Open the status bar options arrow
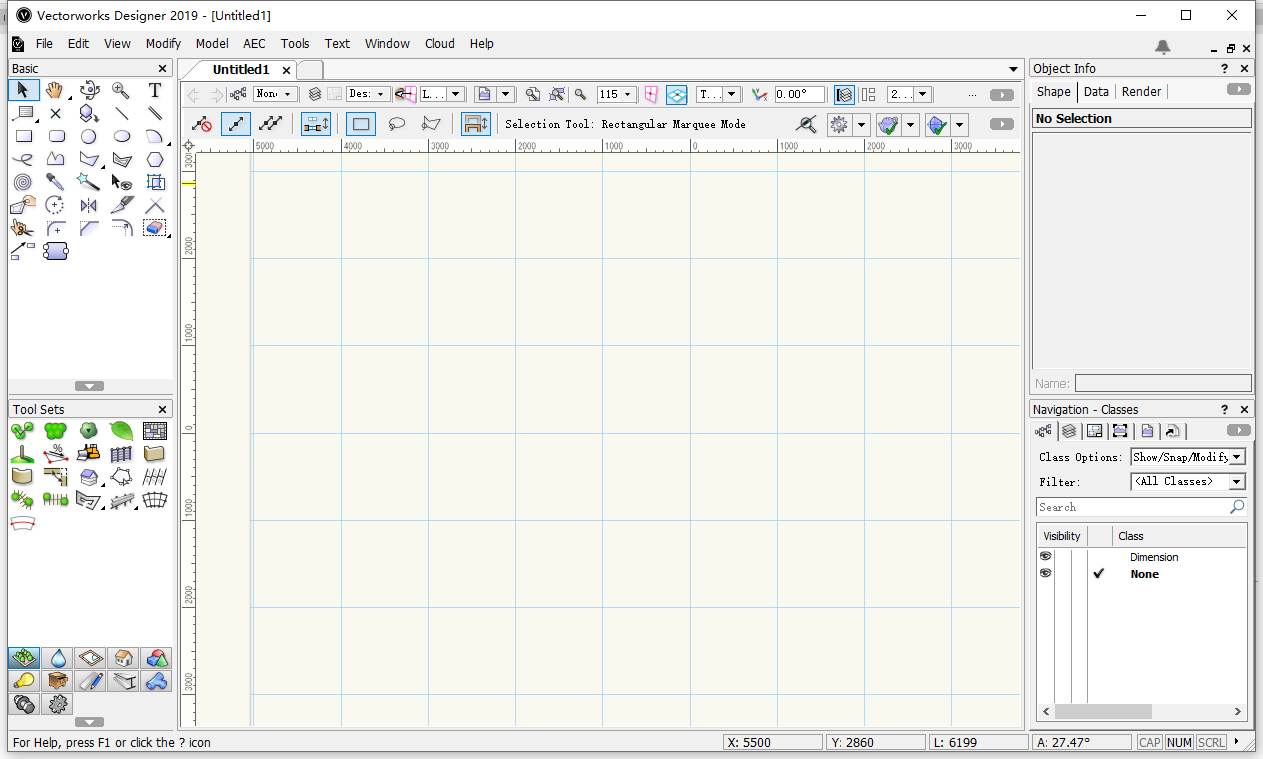 (x=1236, y=741)
